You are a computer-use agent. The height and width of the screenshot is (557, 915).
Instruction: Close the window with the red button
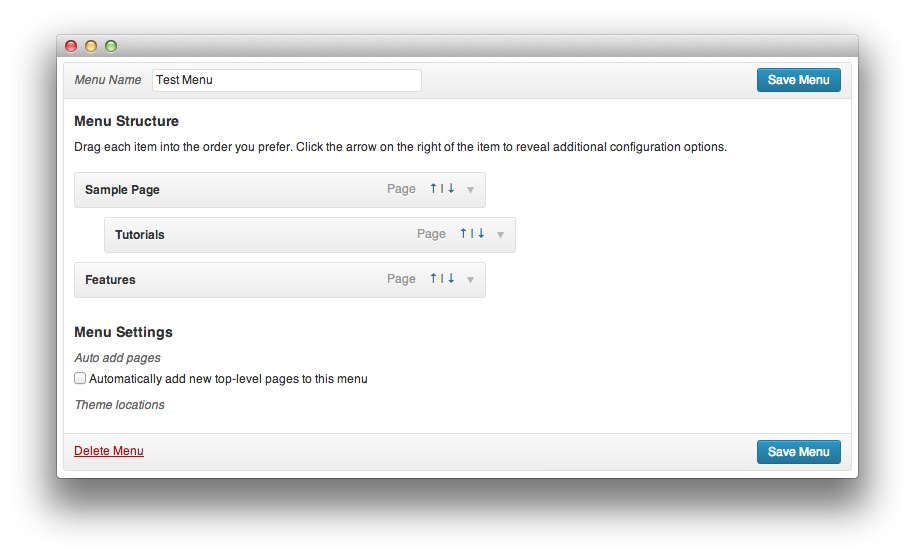point(71,46)
